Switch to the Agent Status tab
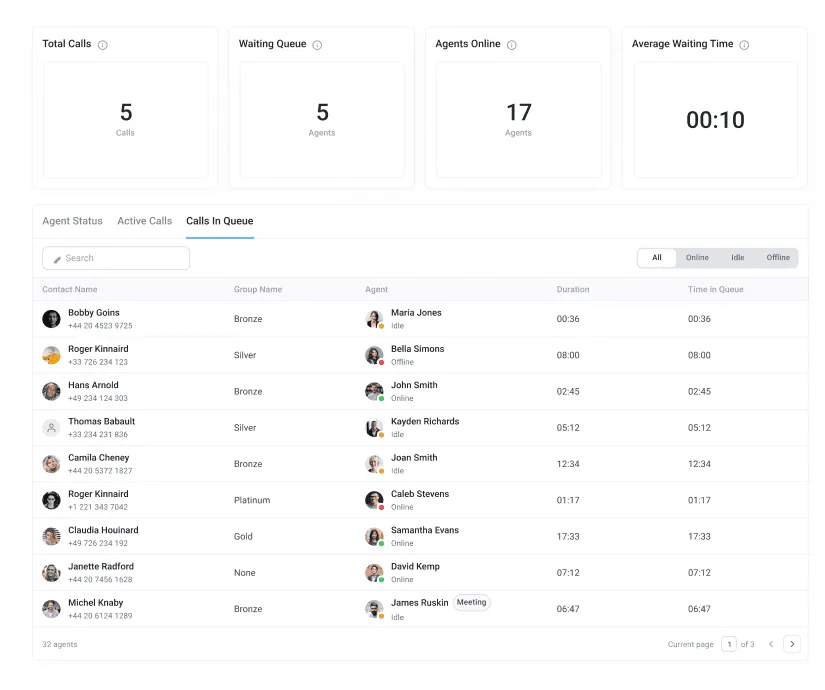The width and height of the screenshot is (825, 690). [x=71, y=221]
